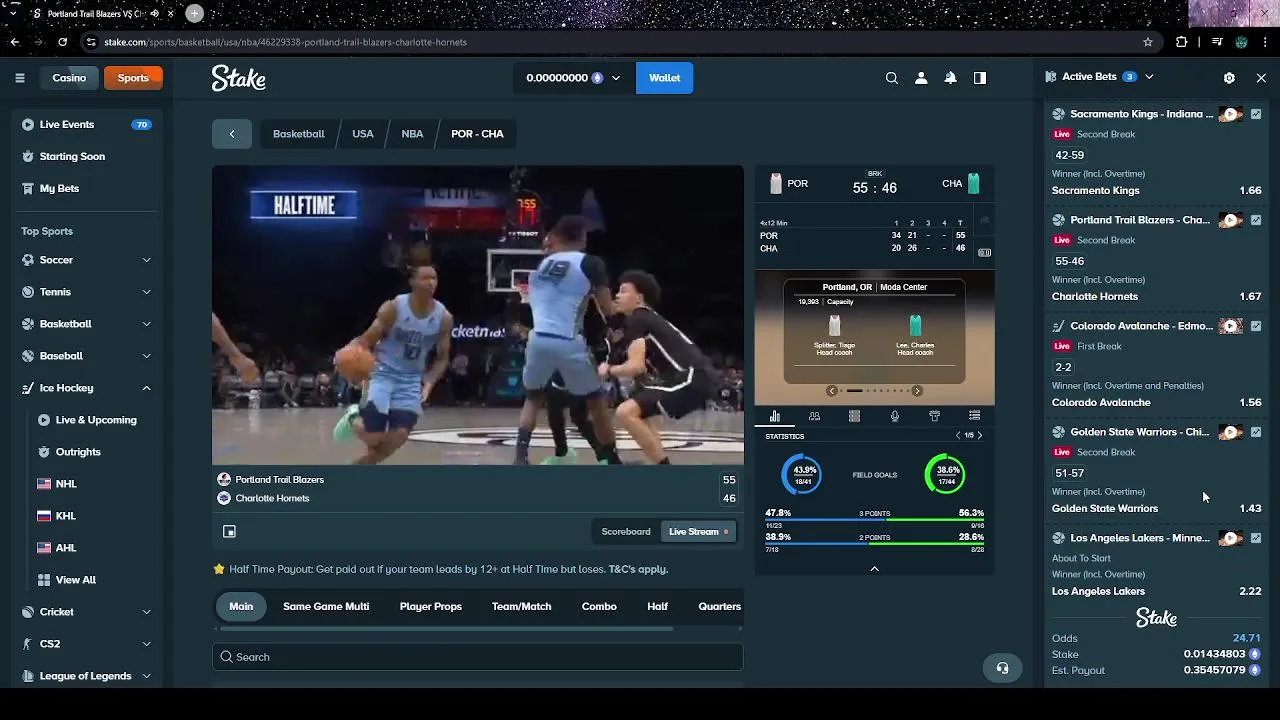Toggle theatre mode icon below the video
Screen dimensions: 1280x720
point(229,532)
